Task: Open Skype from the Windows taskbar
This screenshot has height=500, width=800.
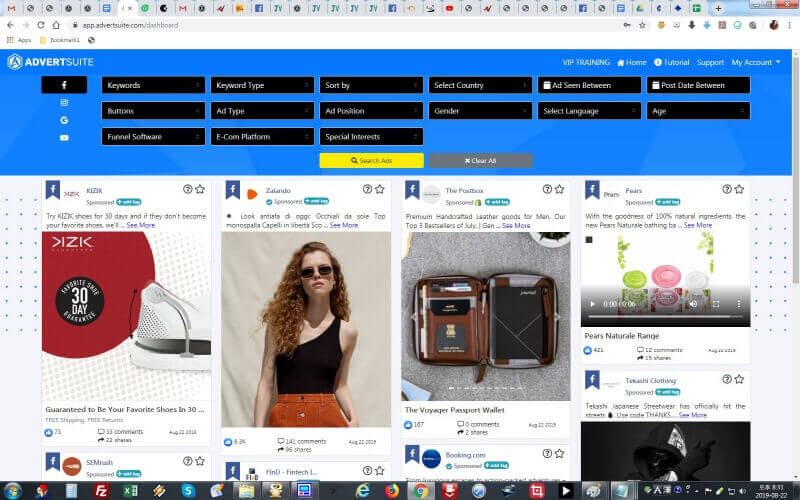Action: click(188, 490)
